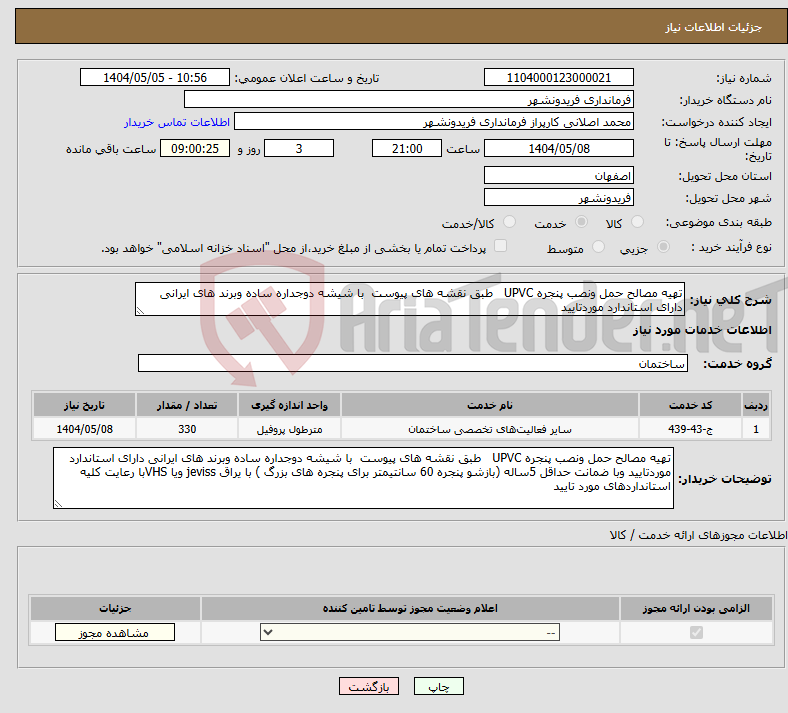
Task: Click the جزئیات column header
Action: (115, 608)
